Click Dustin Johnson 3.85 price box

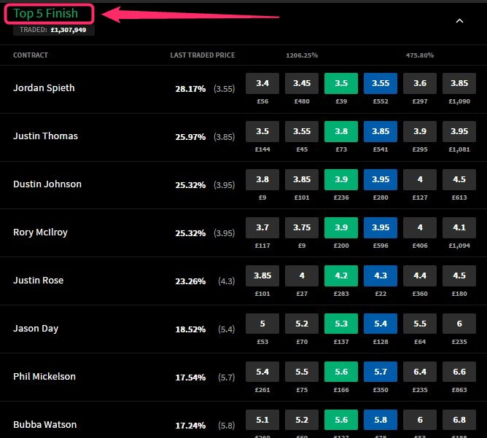point(302,180)
